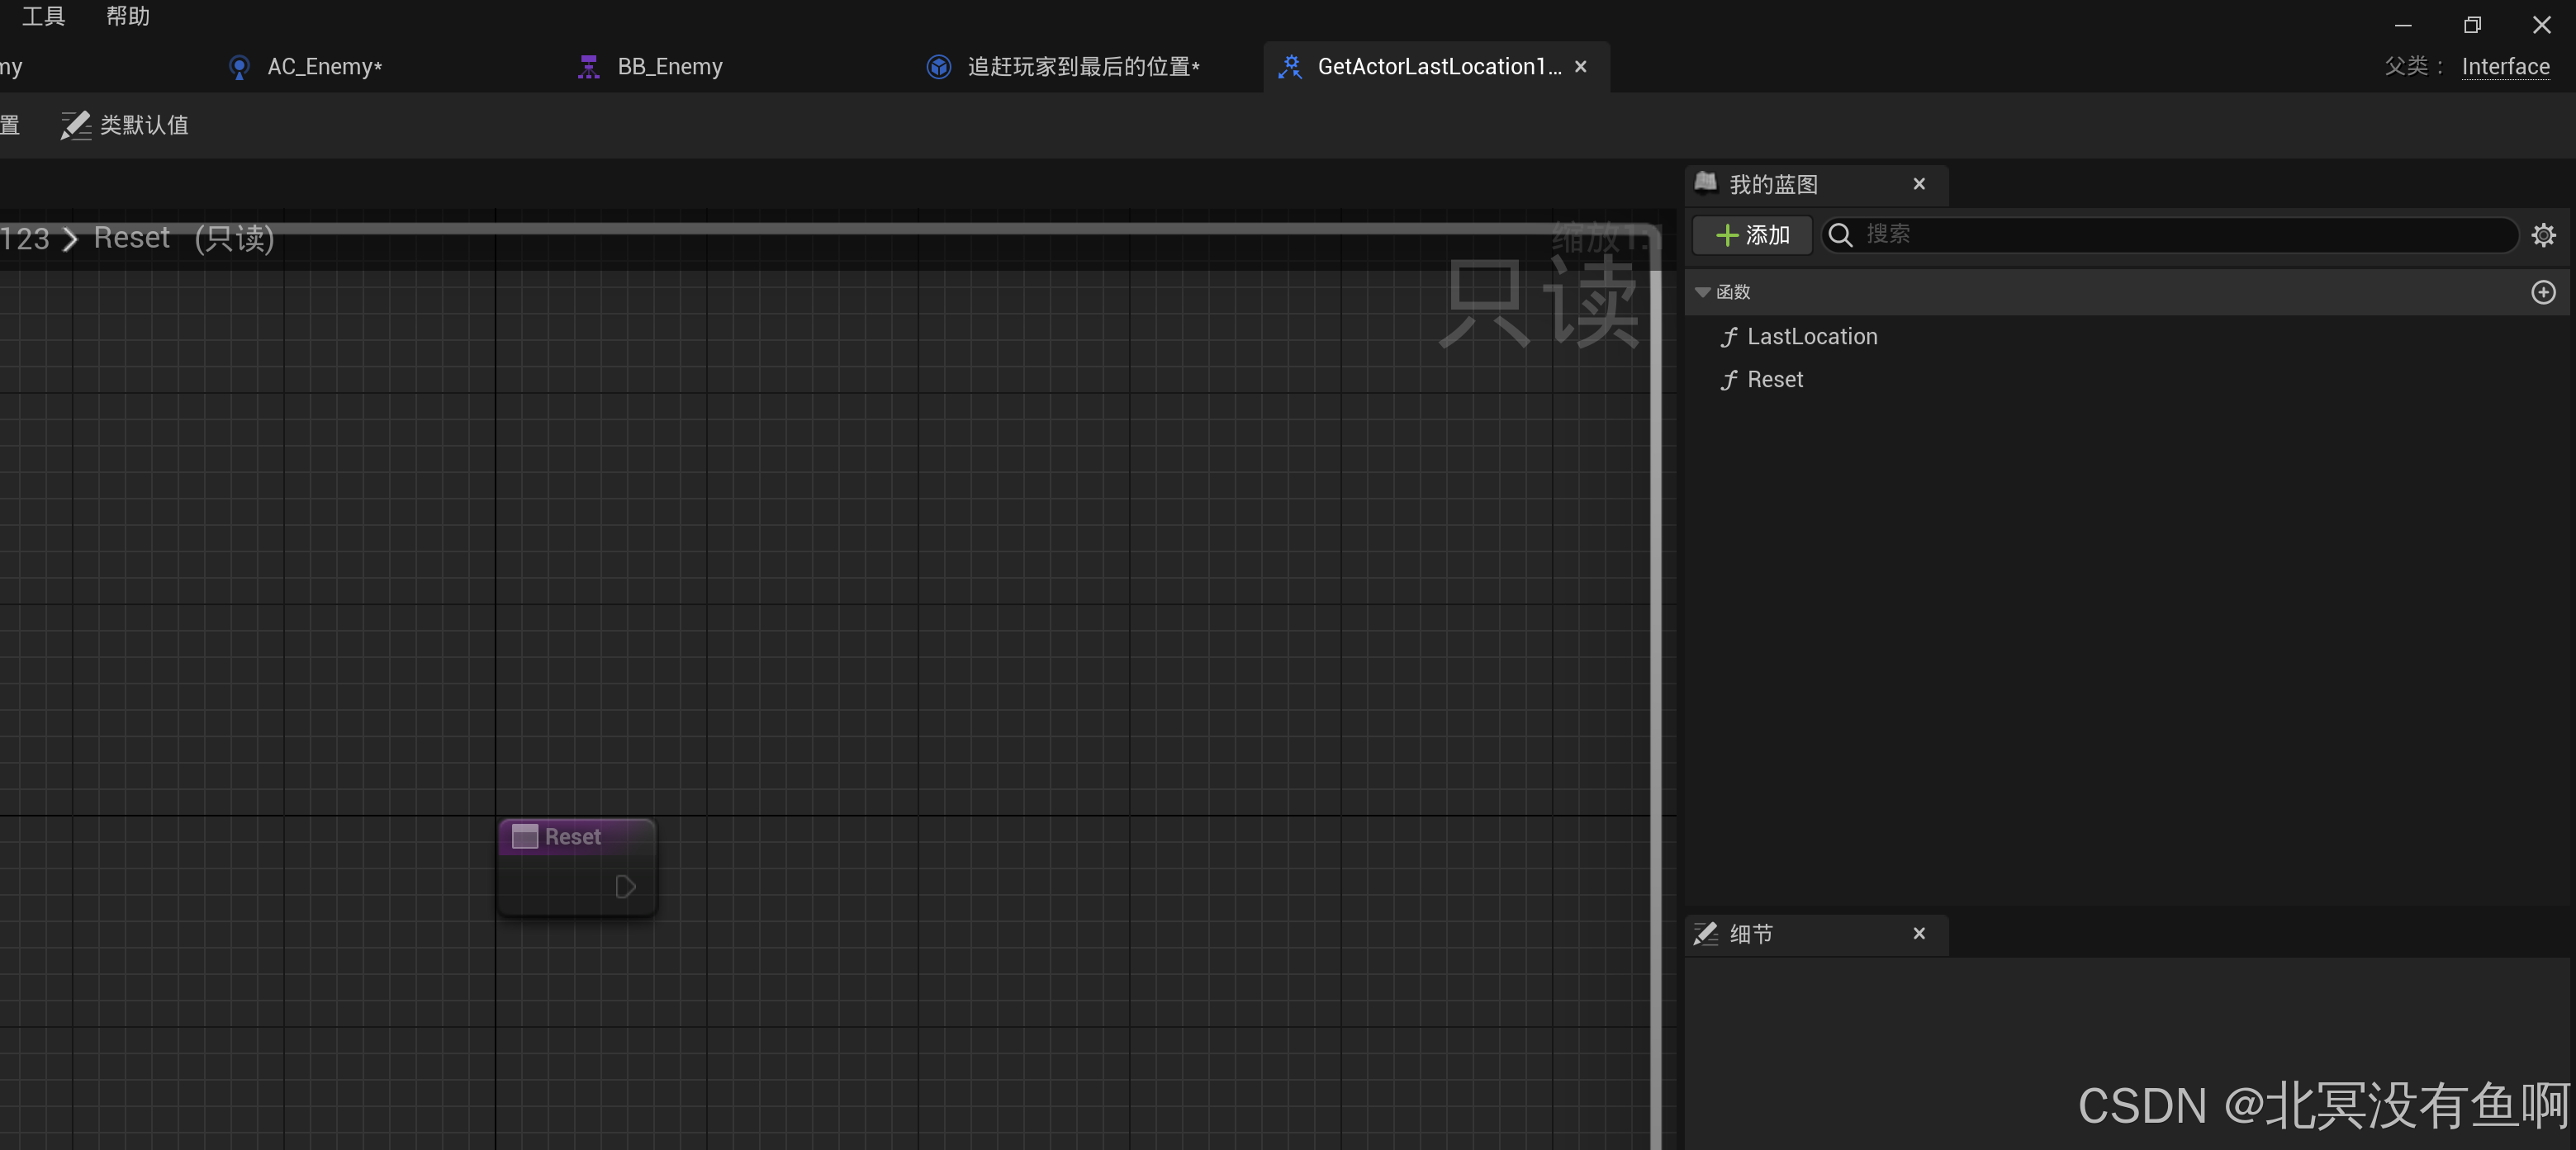
Task: Open 类默认值 class defaults
Action: tap(125, 125)
